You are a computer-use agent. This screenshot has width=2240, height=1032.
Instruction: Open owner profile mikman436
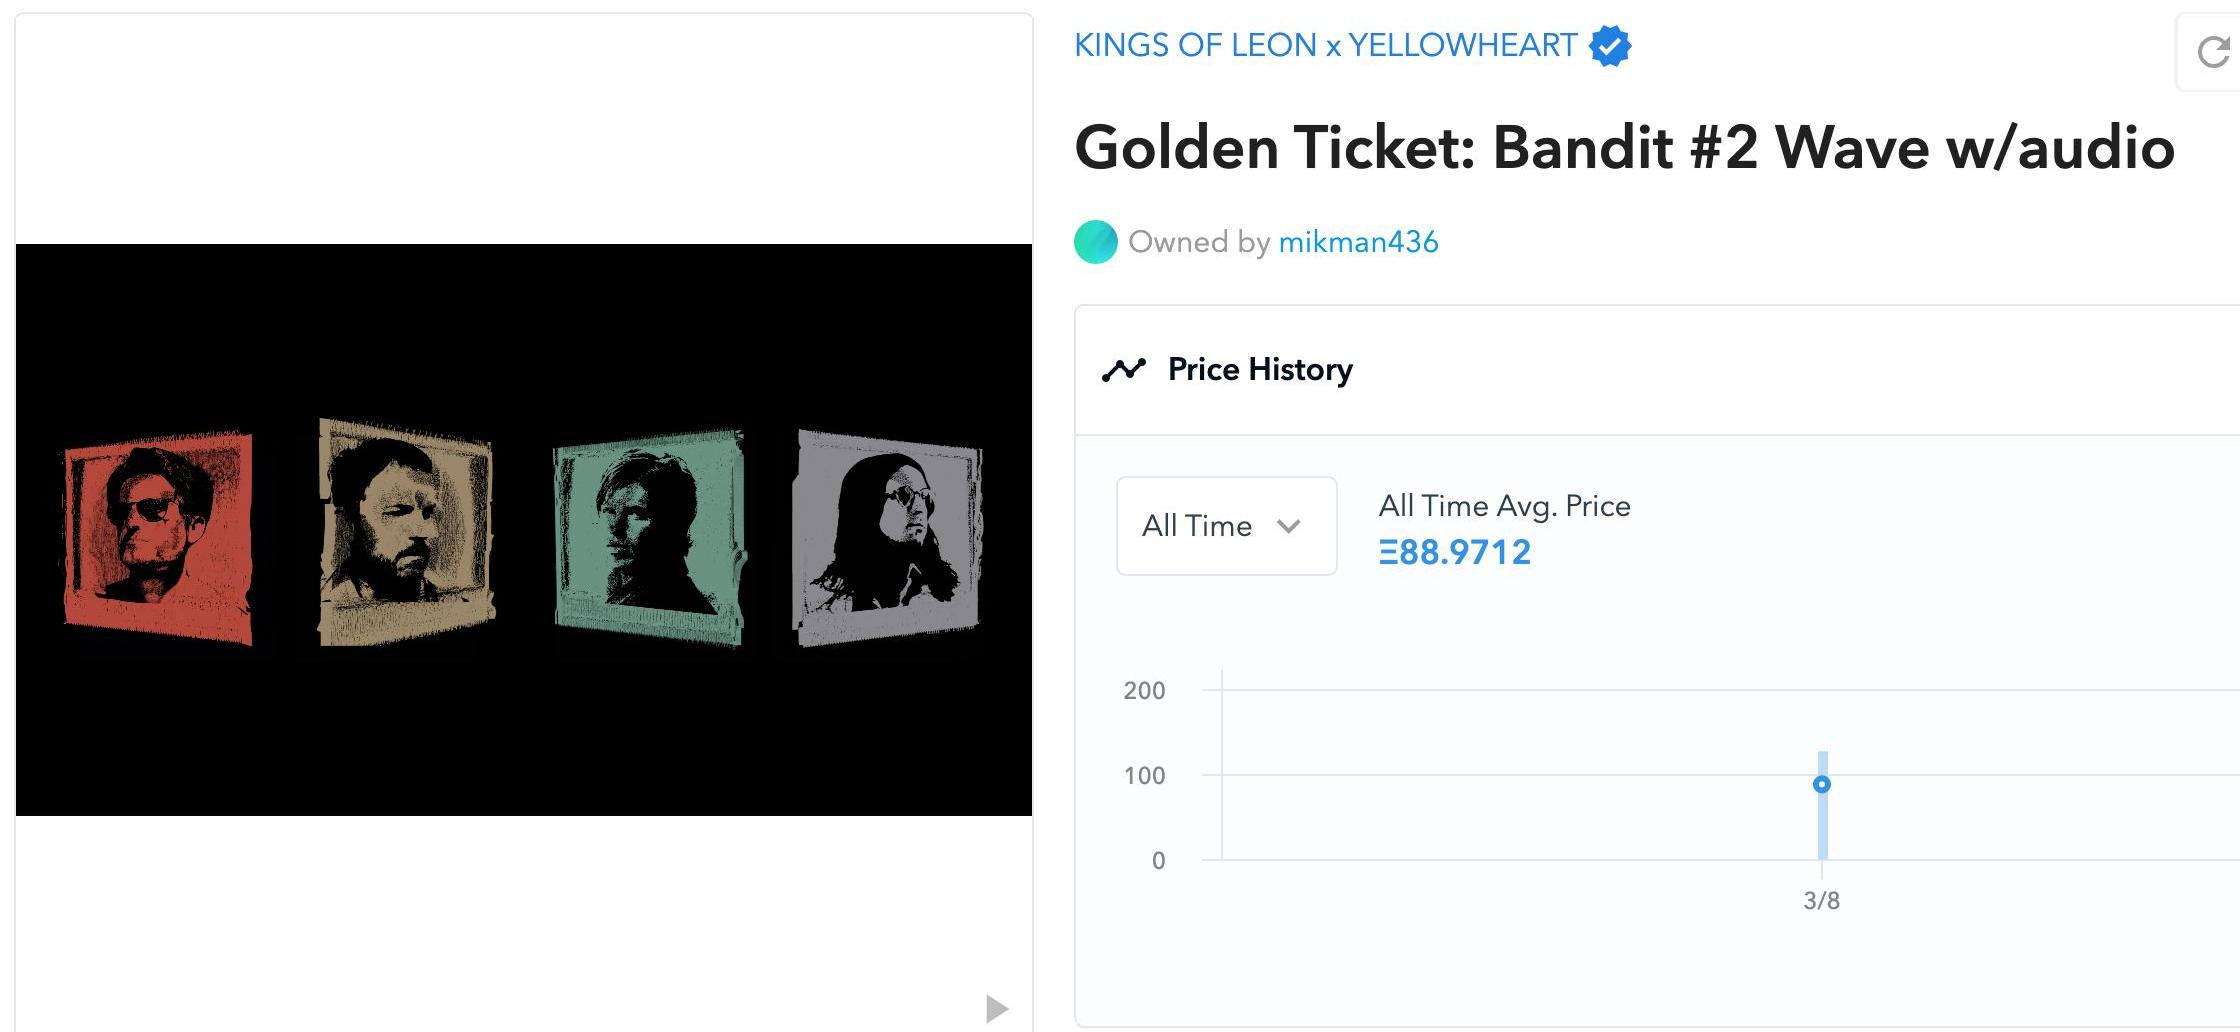(1358, 242)
